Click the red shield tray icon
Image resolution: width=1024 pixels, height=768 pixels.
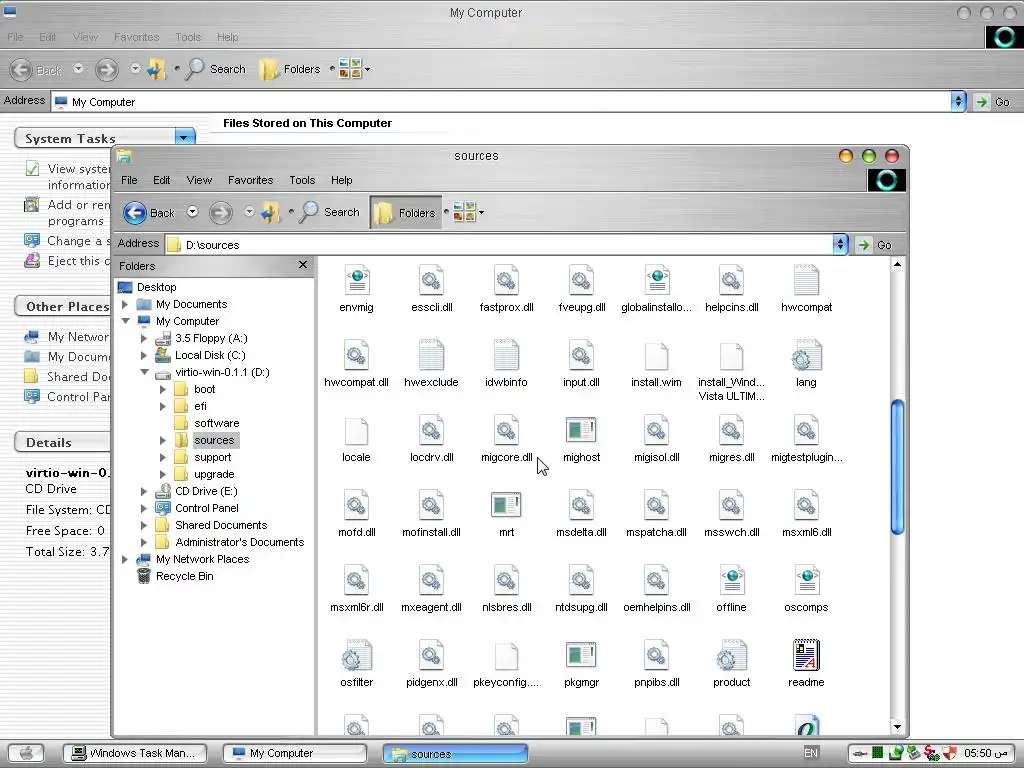950,753
